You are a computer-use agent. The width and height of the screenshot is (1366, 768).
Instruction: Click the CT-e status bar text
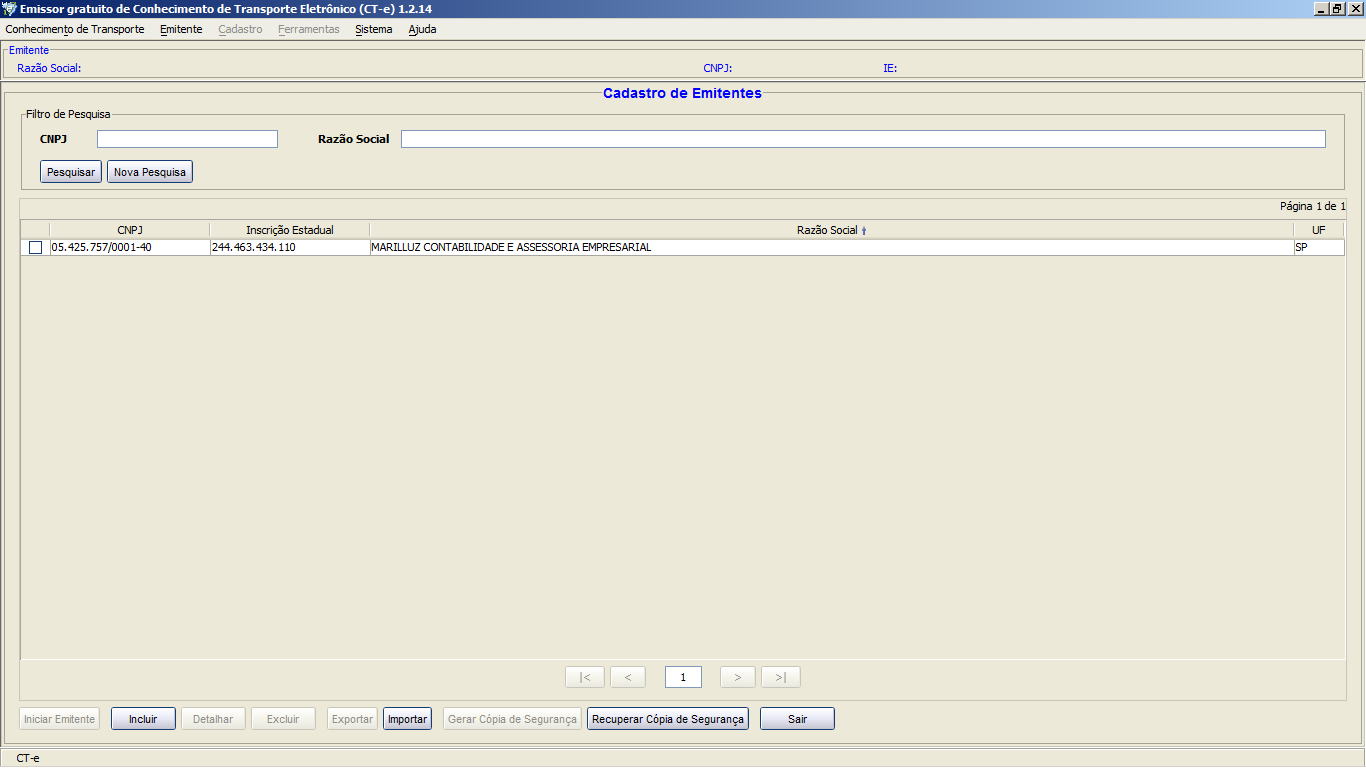pyautogui.click(x=28, y=758)
